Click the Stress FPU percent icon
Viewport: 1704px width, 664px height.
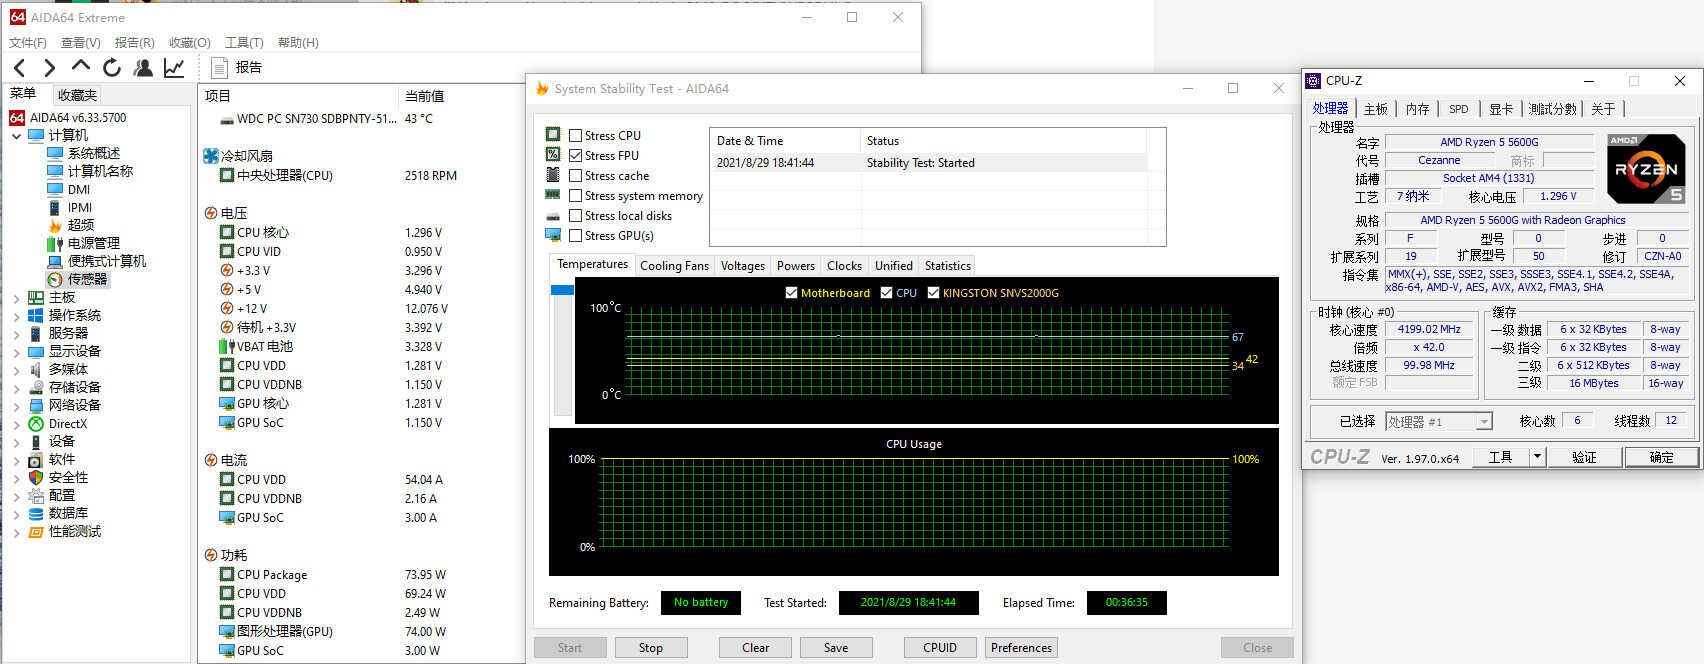click(553, 154)
